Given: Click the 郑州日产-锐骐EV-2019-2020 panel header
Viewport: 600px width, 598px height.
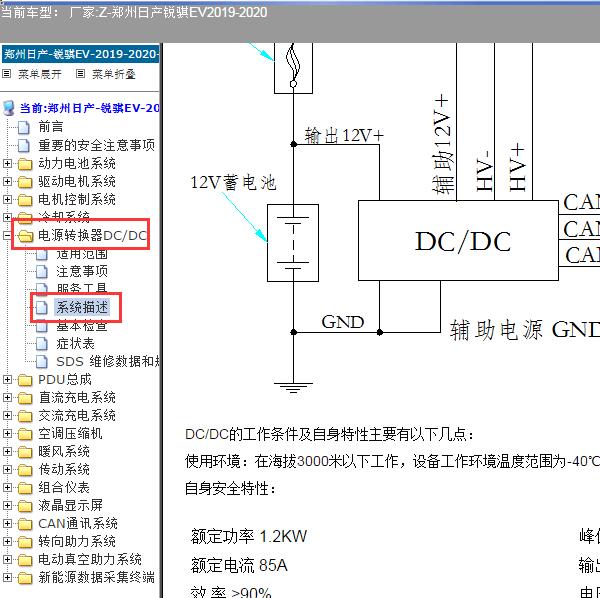Looking at the screenshot, I should (x=80, y=54).
